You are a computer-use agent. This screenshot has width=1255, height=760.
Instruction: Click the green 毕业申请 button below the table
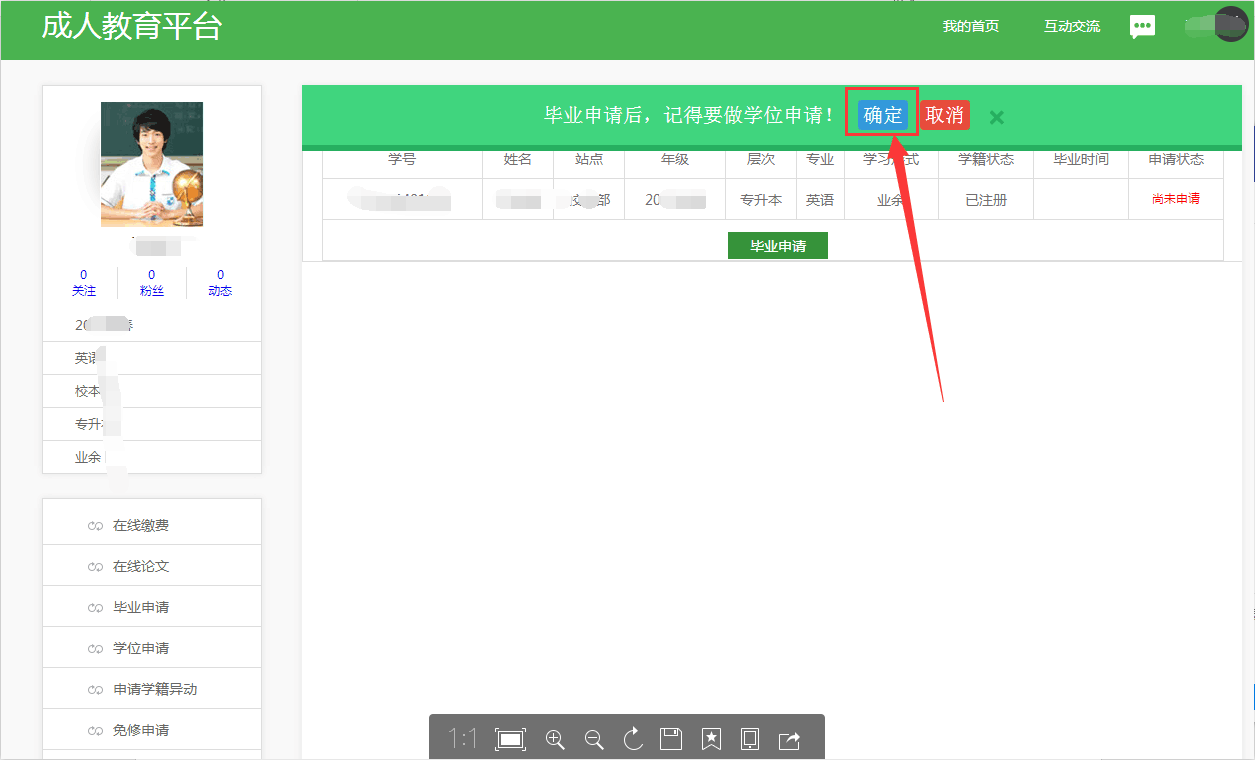click(778, 246)
